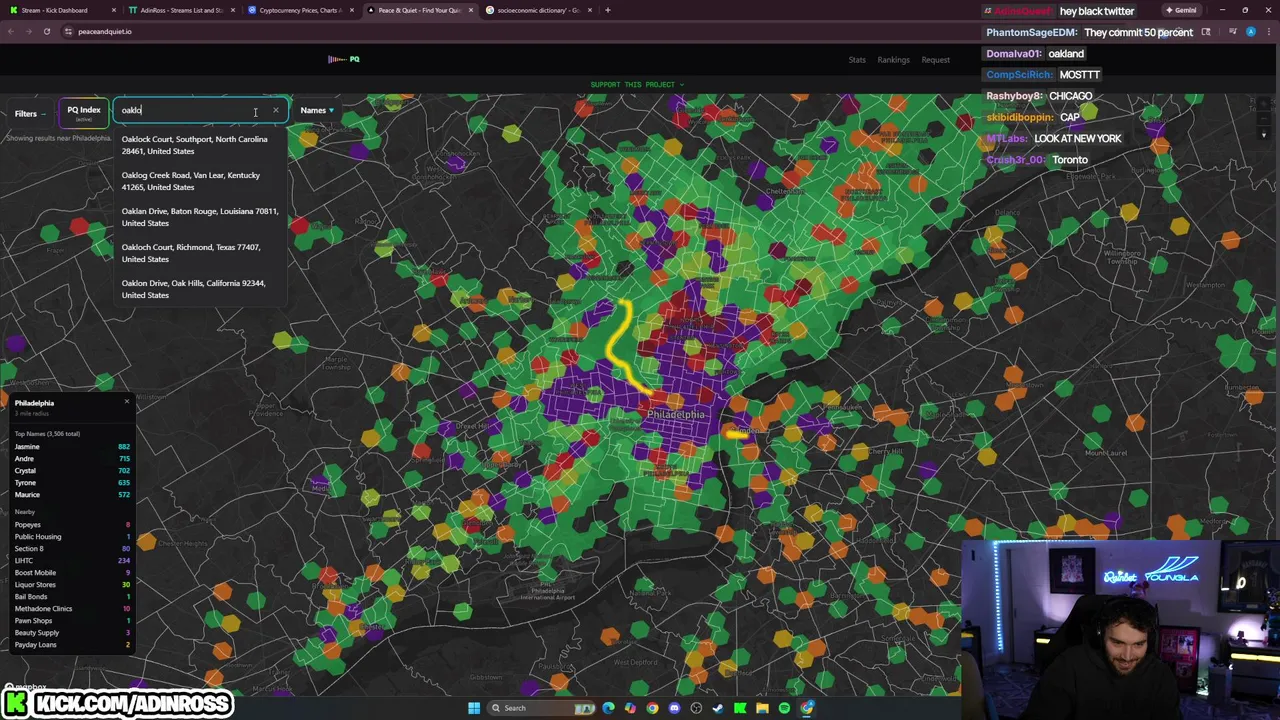This screenshot has height=720, width=1280.
Task: Open Spotify from taskbar
Action: (784, 708)
